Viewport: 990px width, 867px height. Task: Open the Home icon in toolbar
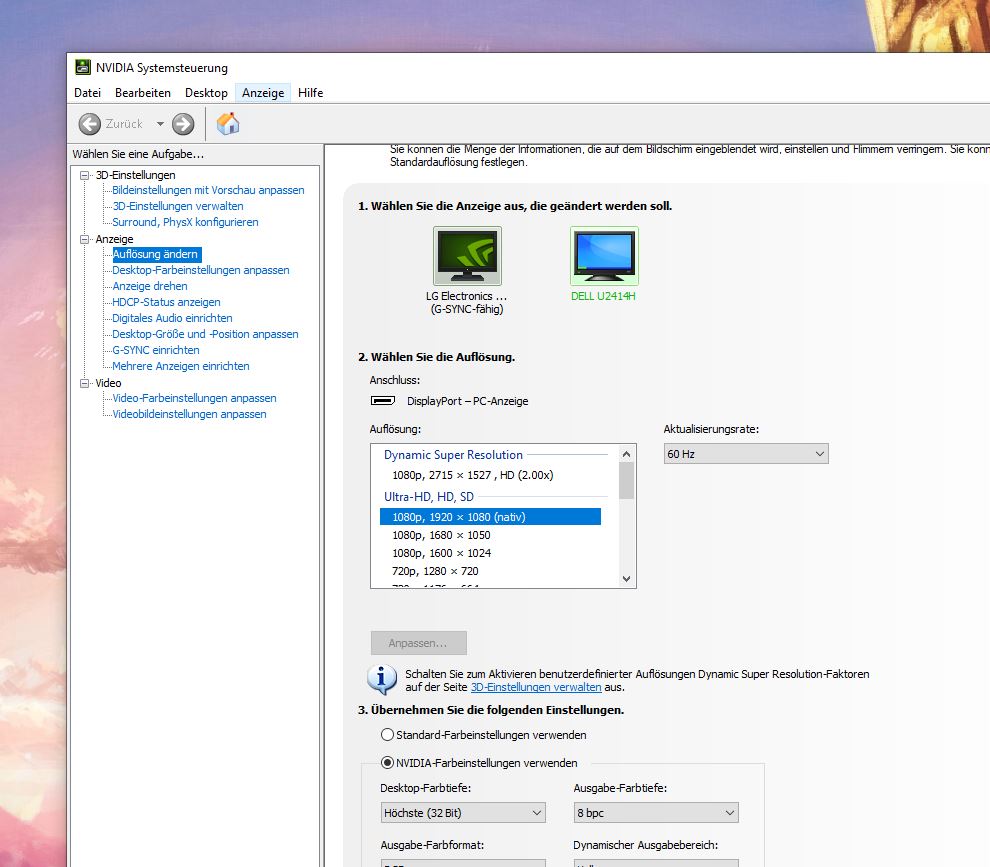(x=228, y=123)
